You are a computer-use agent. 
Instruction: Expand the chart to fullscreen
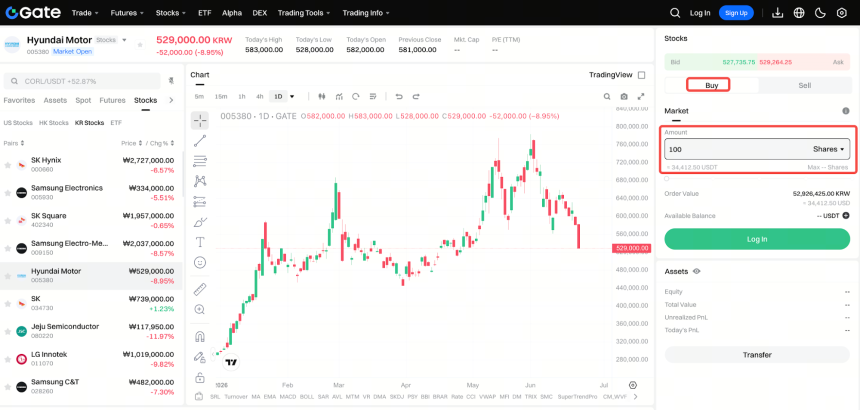[x=640, y=96]
